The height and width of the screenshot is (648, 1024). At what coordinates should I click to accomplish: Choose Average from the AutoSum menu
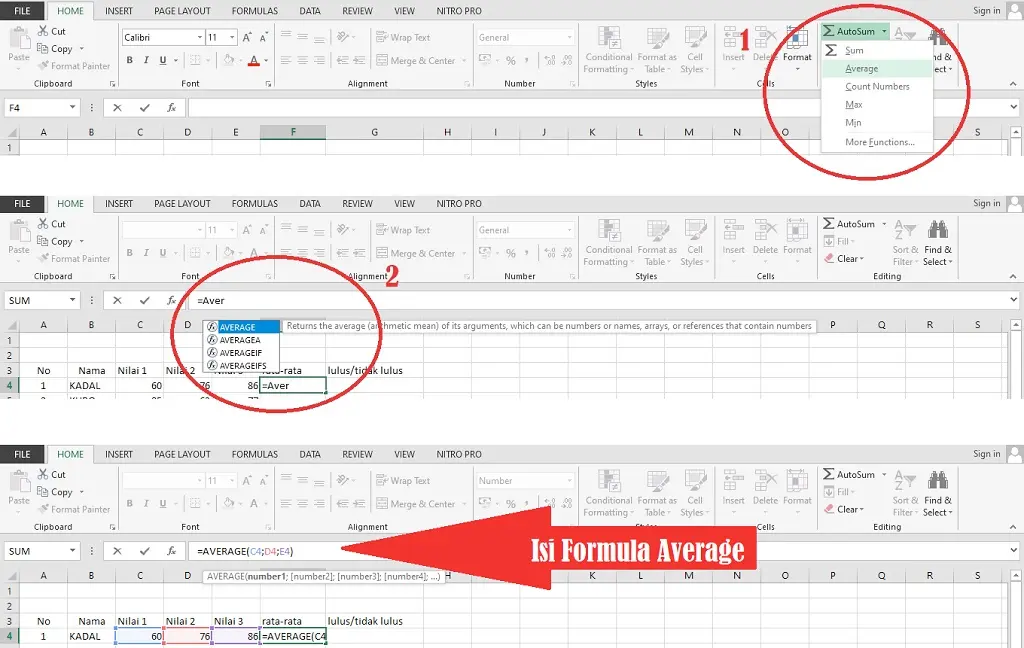[x=877, y=69]
